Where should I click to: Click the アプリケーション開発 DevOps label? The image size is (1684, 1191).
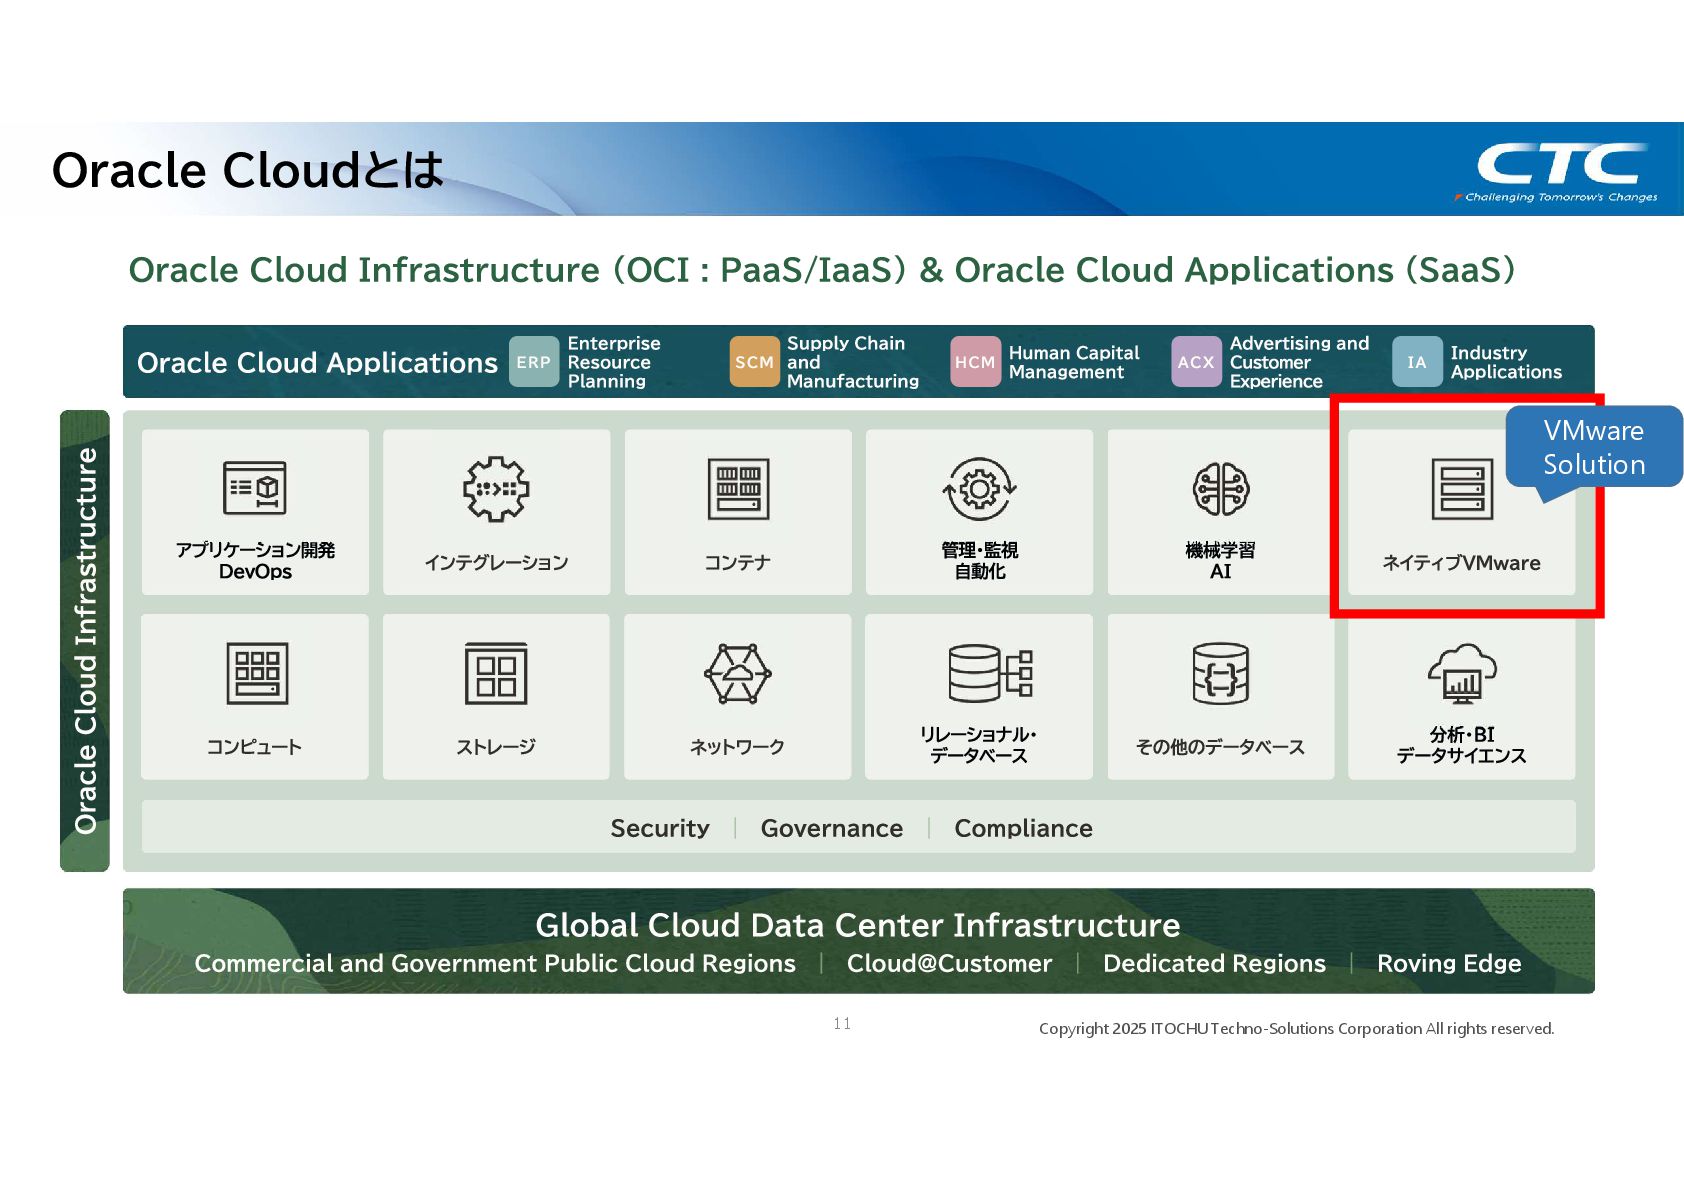tap(255, 560)
